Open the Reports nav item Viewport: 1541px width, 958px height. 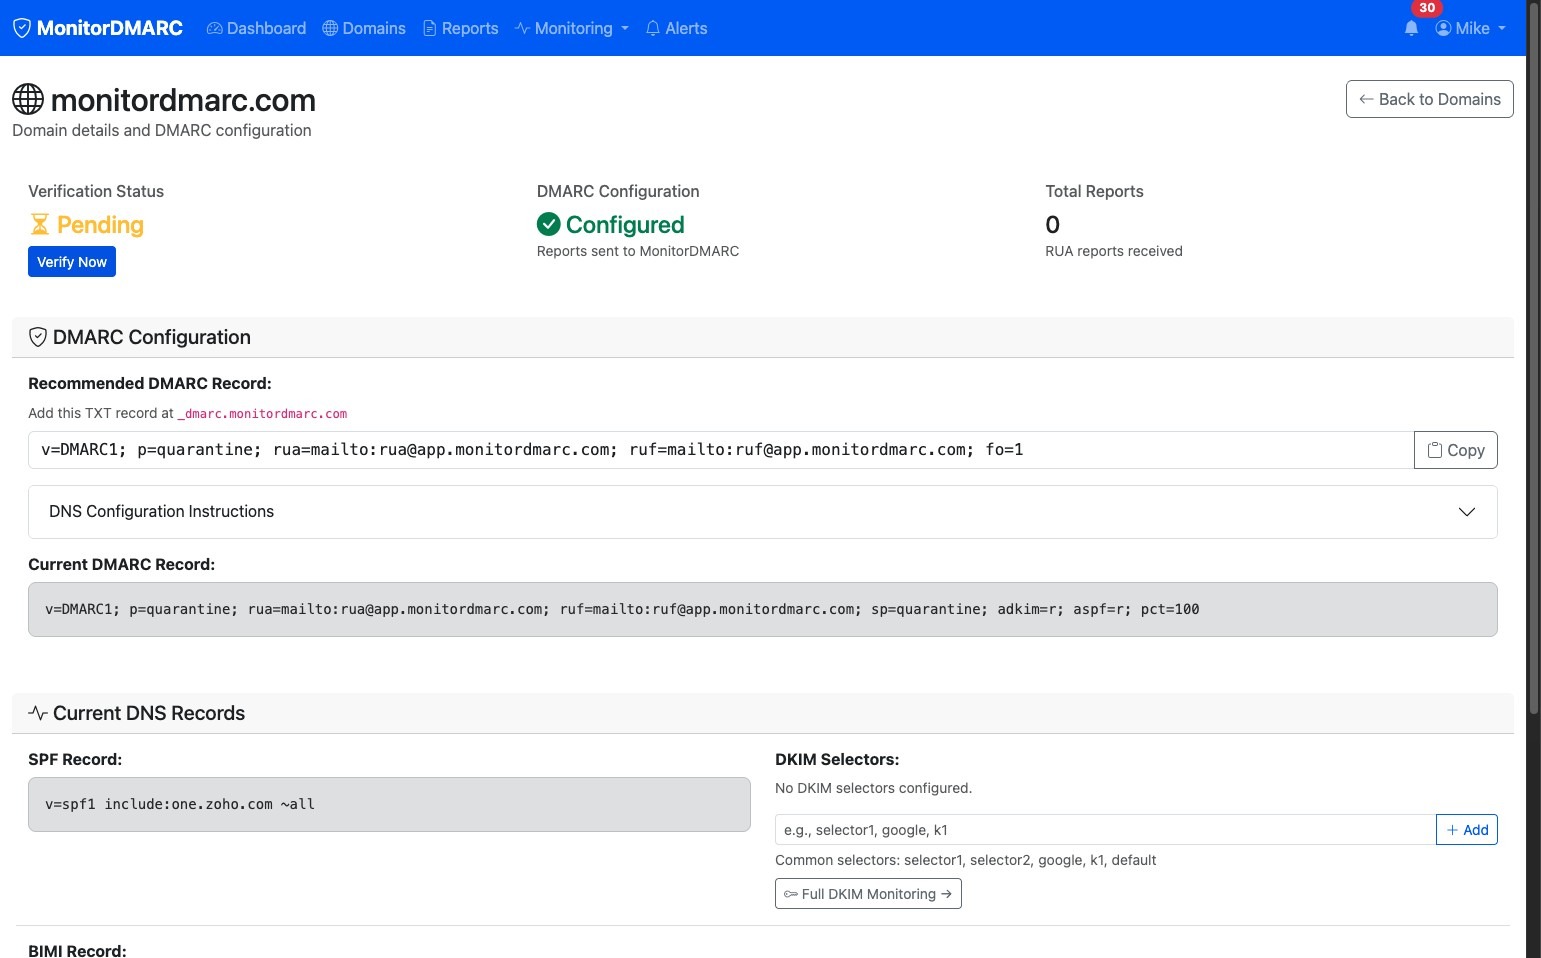(460, 28)
